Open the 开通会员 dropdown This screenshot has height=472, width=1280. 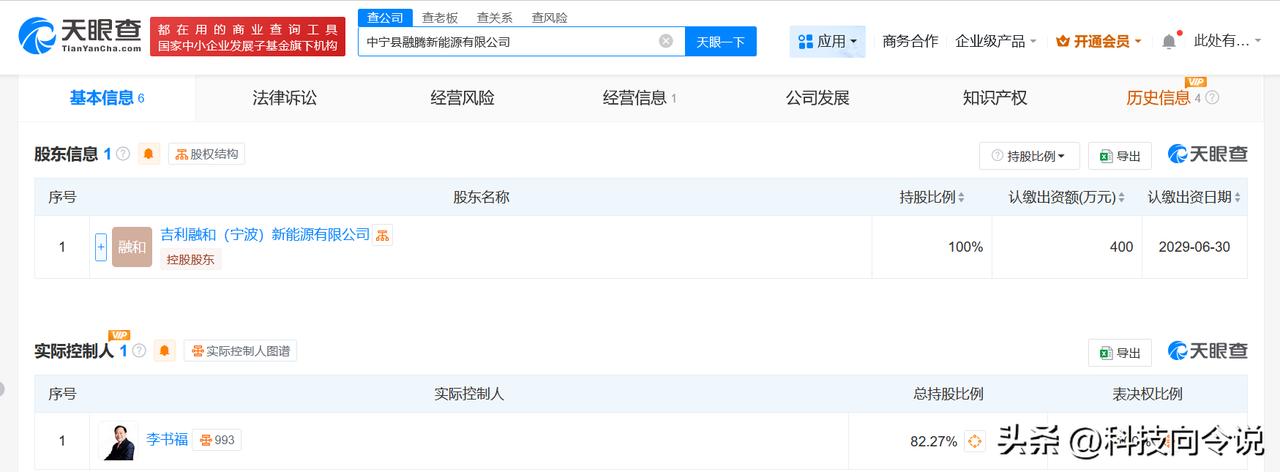coord(1099,41)
